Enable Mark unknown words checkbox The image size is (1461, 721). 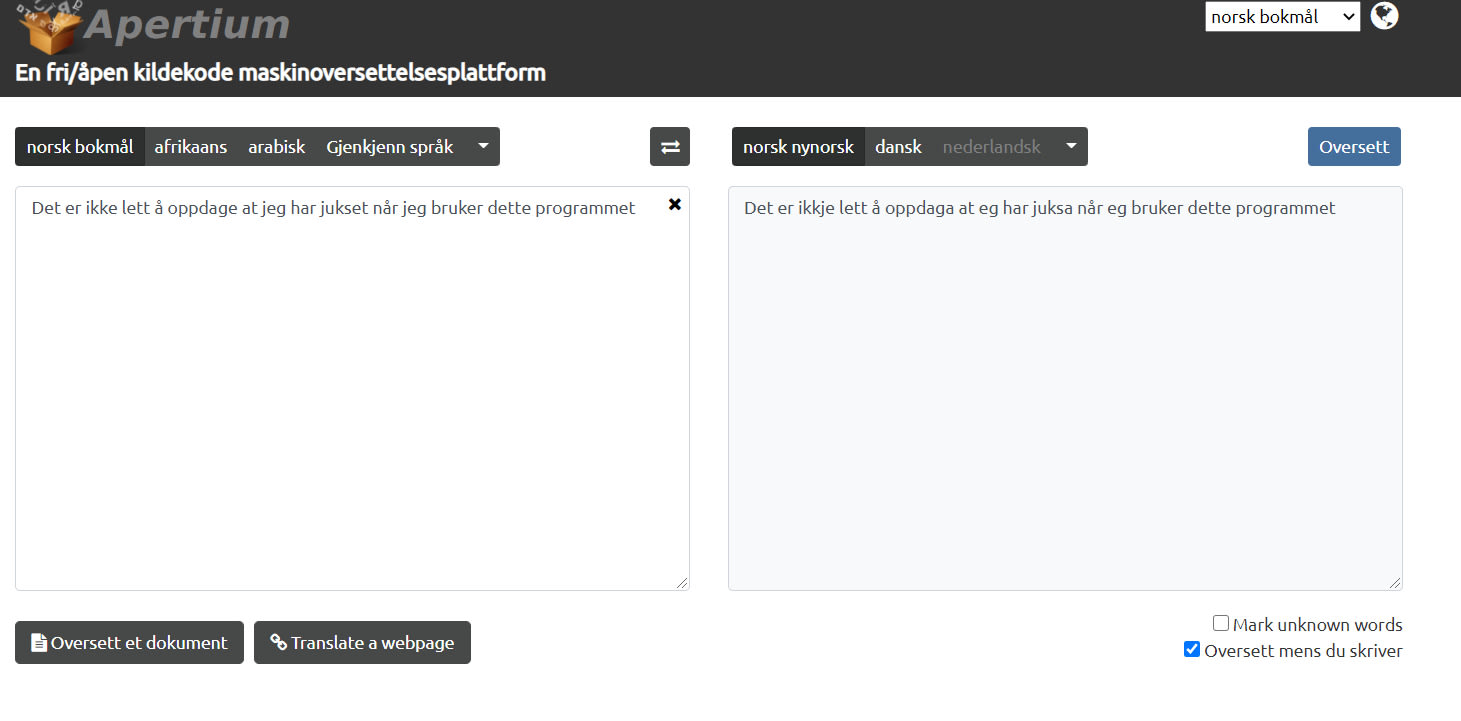click(x=1221, y=624)
